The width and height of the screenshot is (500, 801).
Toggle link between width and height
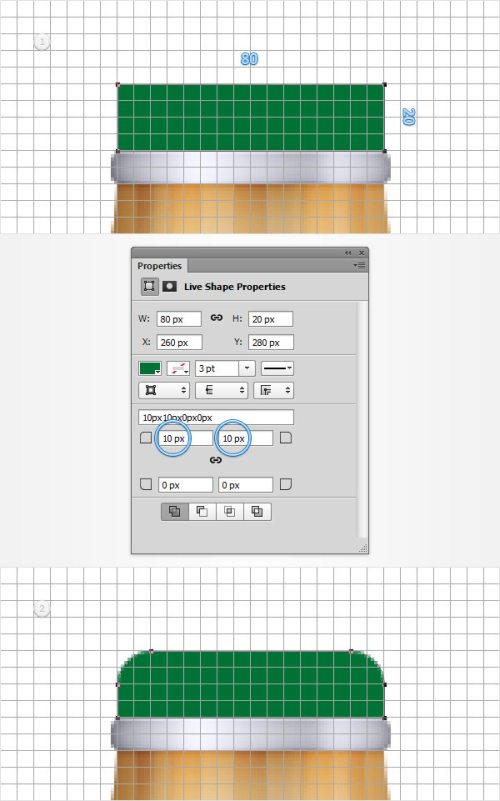[x=217, y=318]
